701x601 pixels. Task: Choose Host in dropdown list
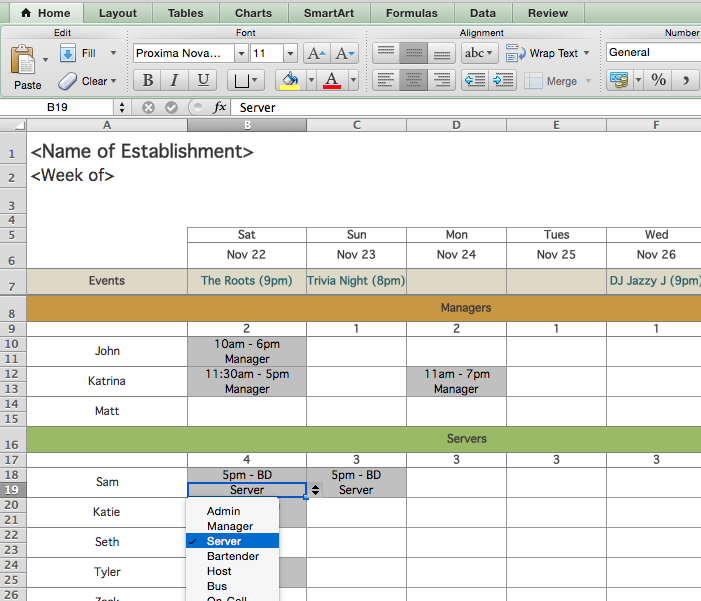pyautogui.click(x=232, y=571)
